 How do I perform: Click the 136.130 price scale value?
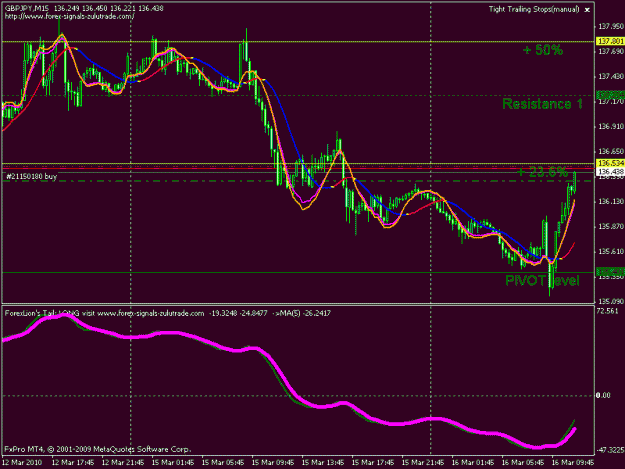coord(611,202)
